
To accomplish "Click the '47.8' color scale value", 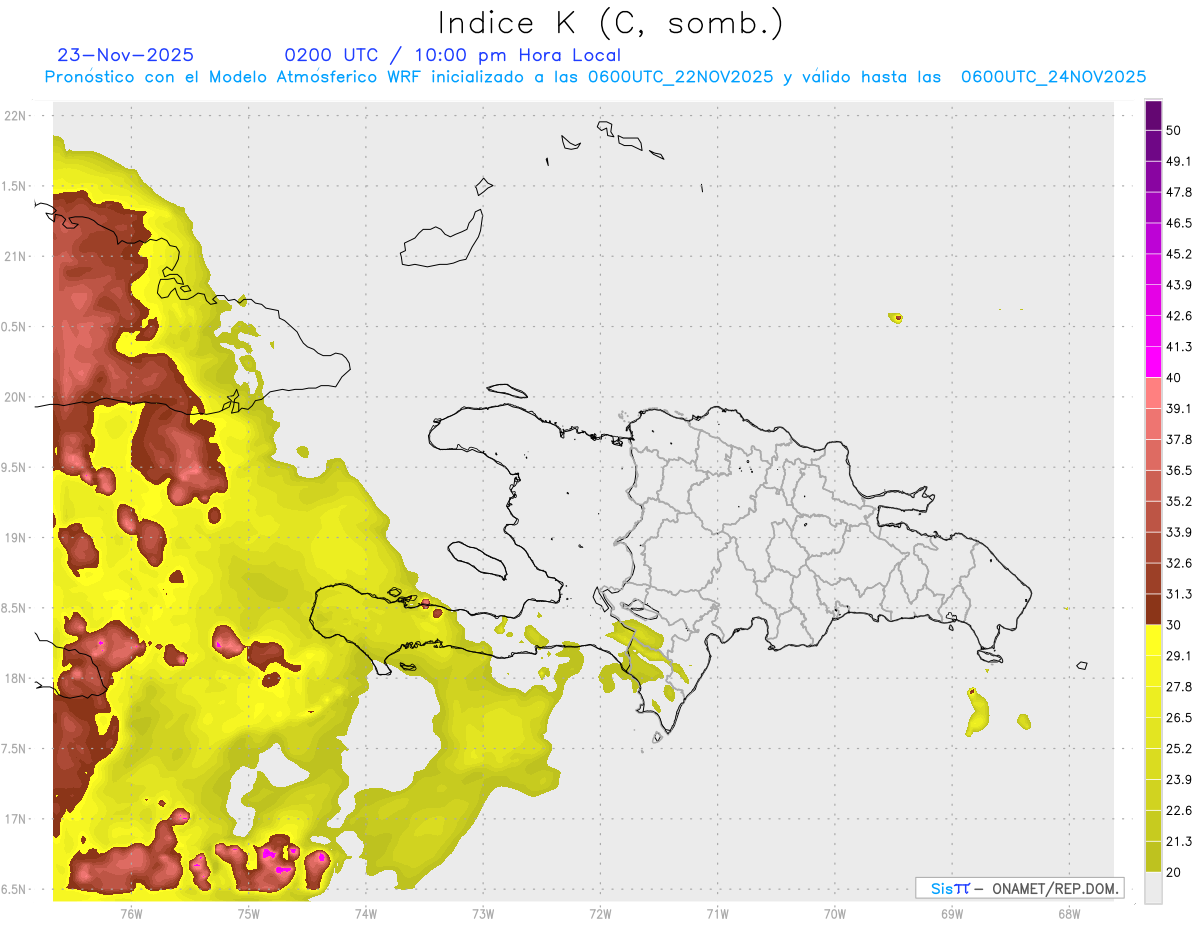I will click(x=1179, y=192).
